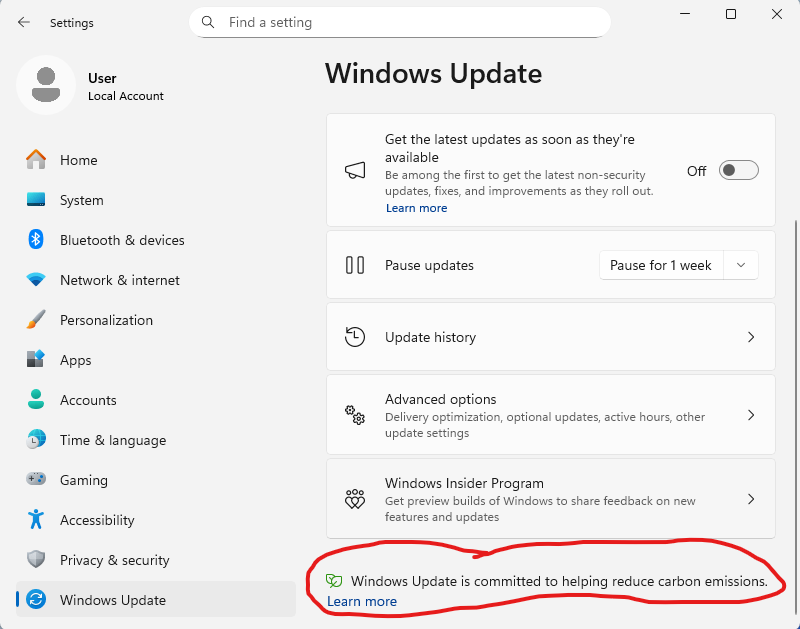
Task: Minimize the Settings window
Action: tap(685, 14)
